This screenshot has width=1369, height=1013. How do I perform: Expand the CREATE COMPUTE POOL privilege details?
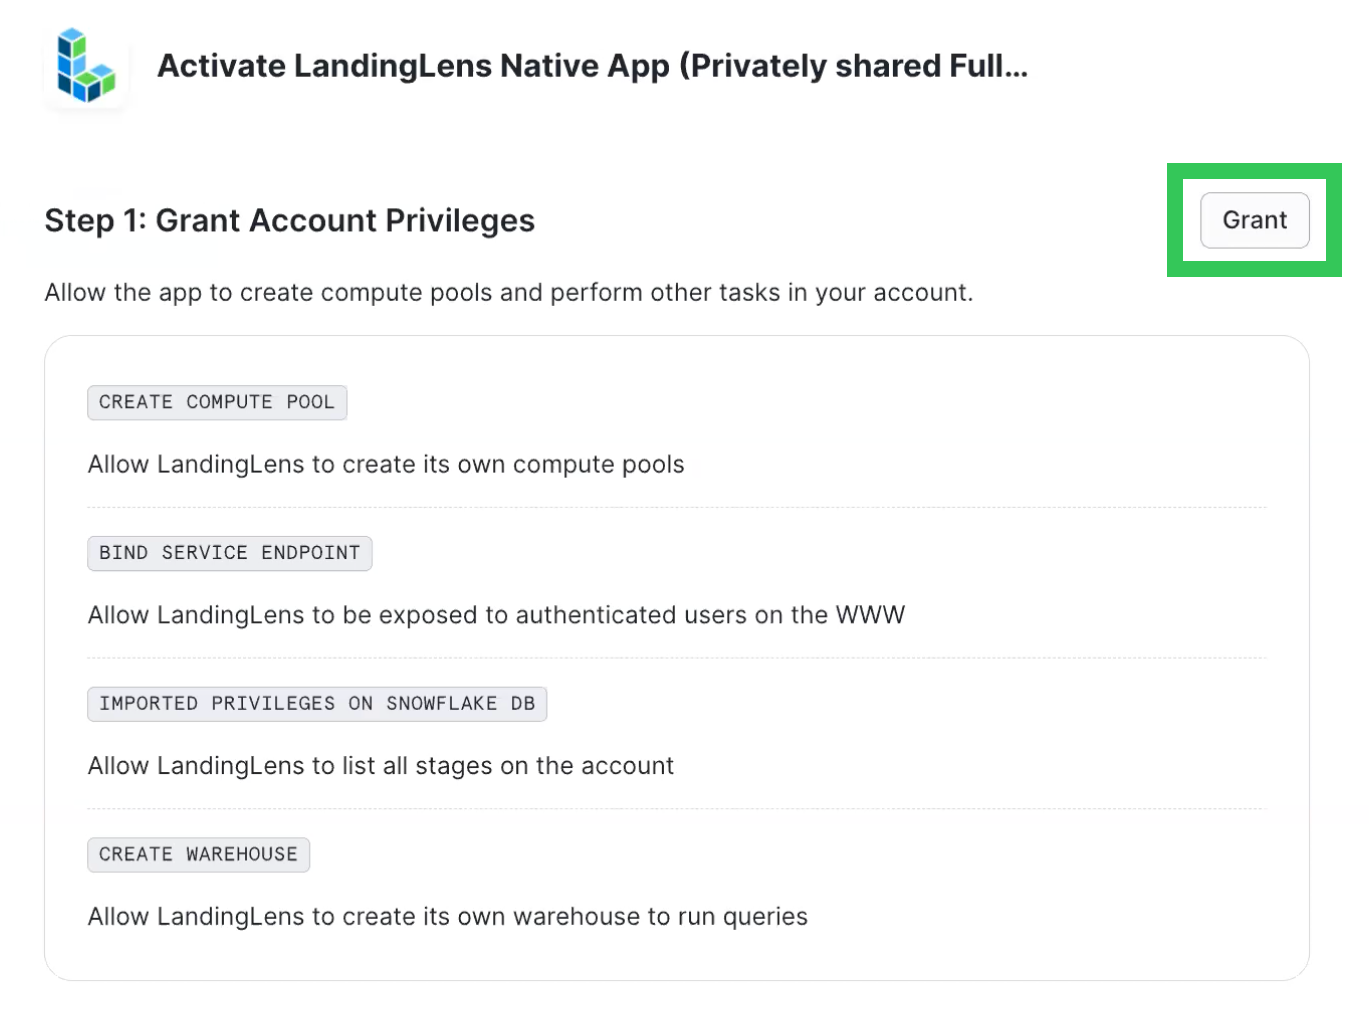(x=216, y=402)
